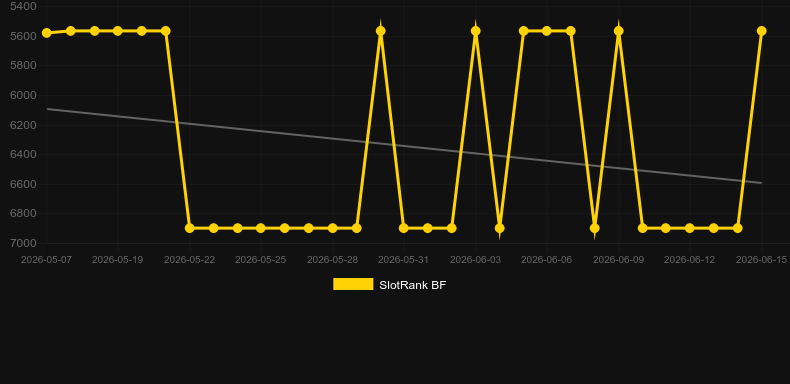
Task: Select the low data point at 2026-05-31
Action: point(404,228)
